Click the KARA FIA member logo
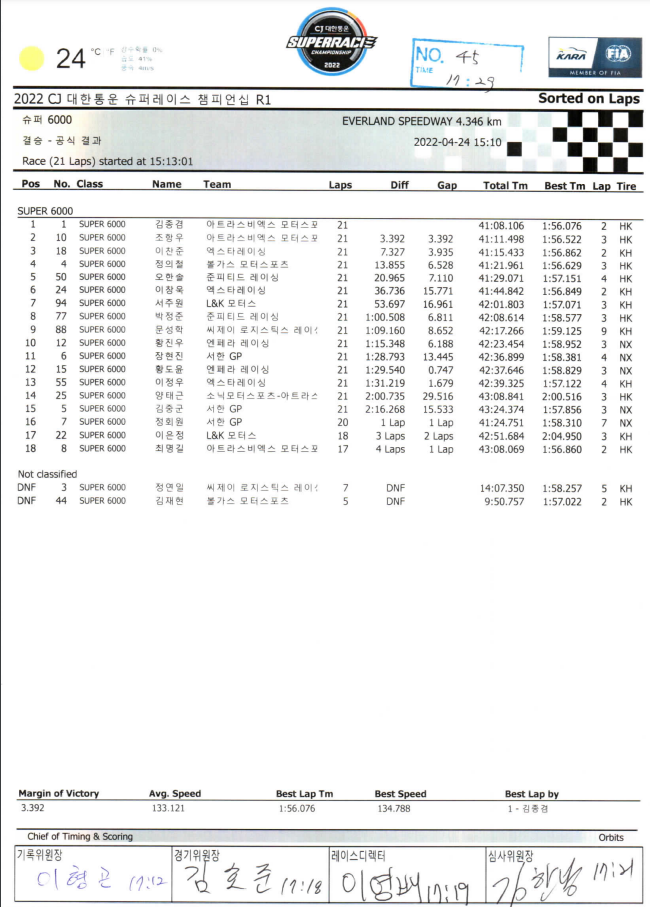Screen dimensions: 650x907 pyautogui.click(x=594, y=57)
